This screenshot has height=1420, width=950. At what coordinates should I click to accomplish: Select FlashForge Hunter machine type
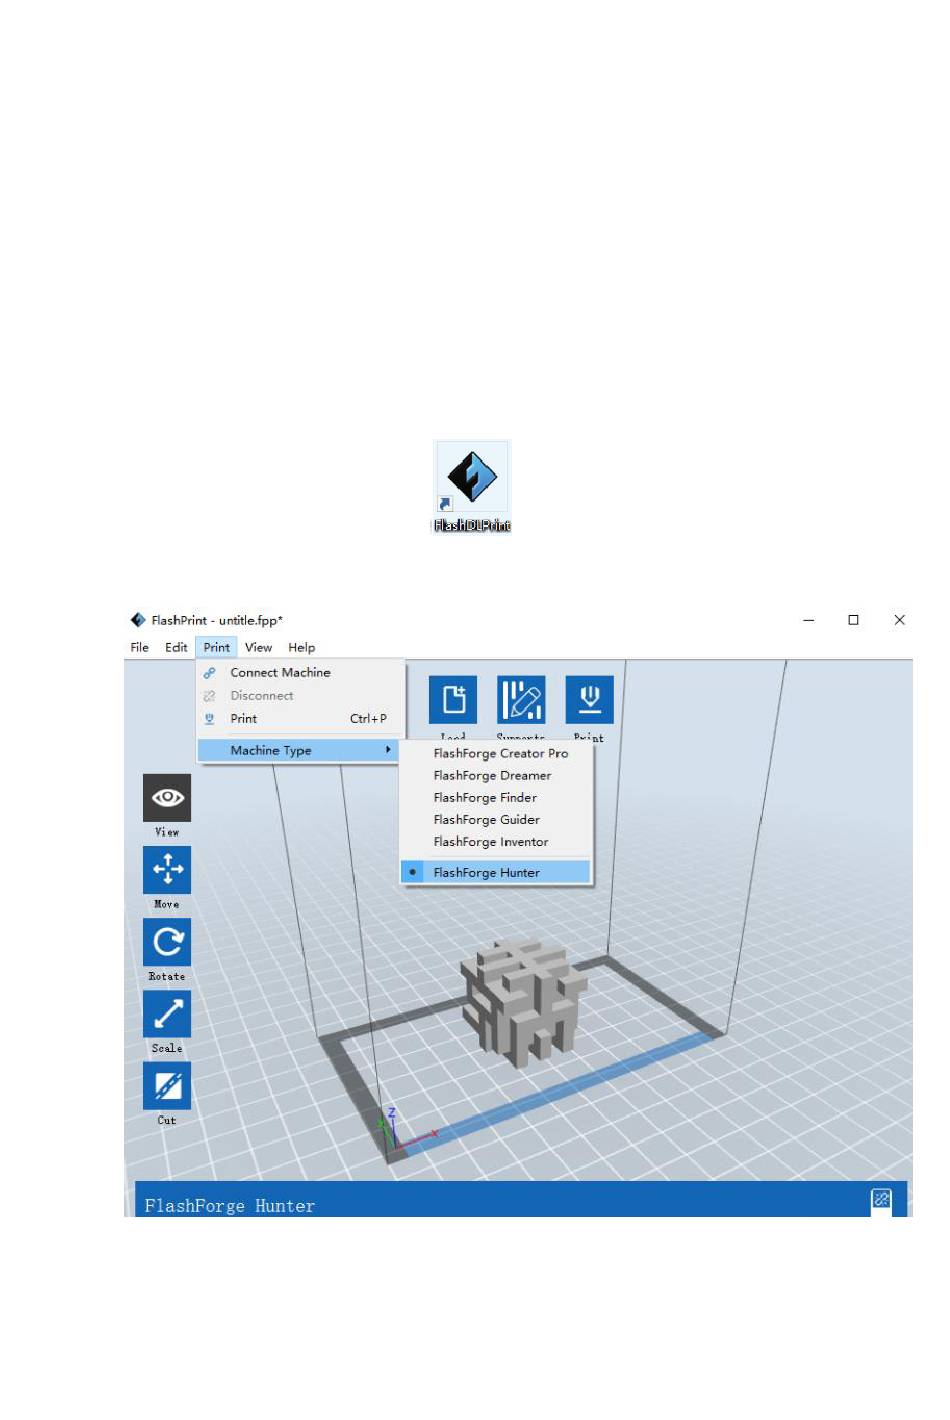pos(496,872)
